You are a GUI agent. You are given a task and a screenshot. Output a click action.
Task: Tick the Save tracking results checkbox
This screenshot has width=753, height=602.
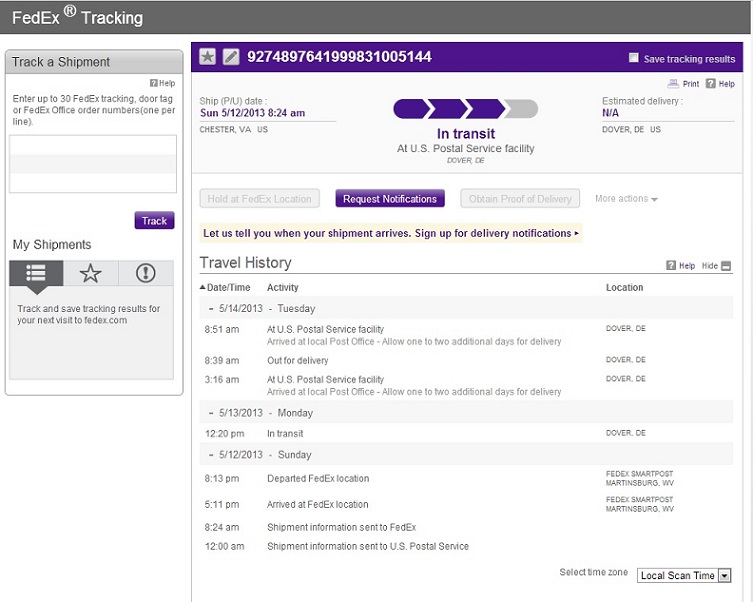[633, 58]
